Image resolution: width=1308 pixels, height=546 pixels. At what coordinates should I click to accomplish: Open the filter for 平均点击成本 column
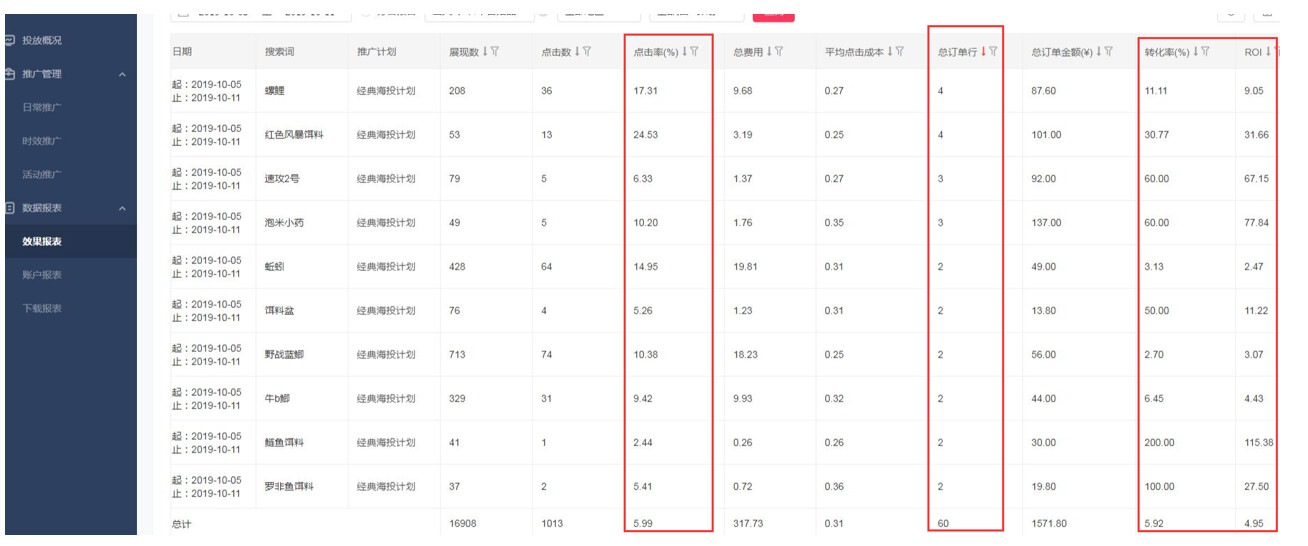(x=901, y=51)
